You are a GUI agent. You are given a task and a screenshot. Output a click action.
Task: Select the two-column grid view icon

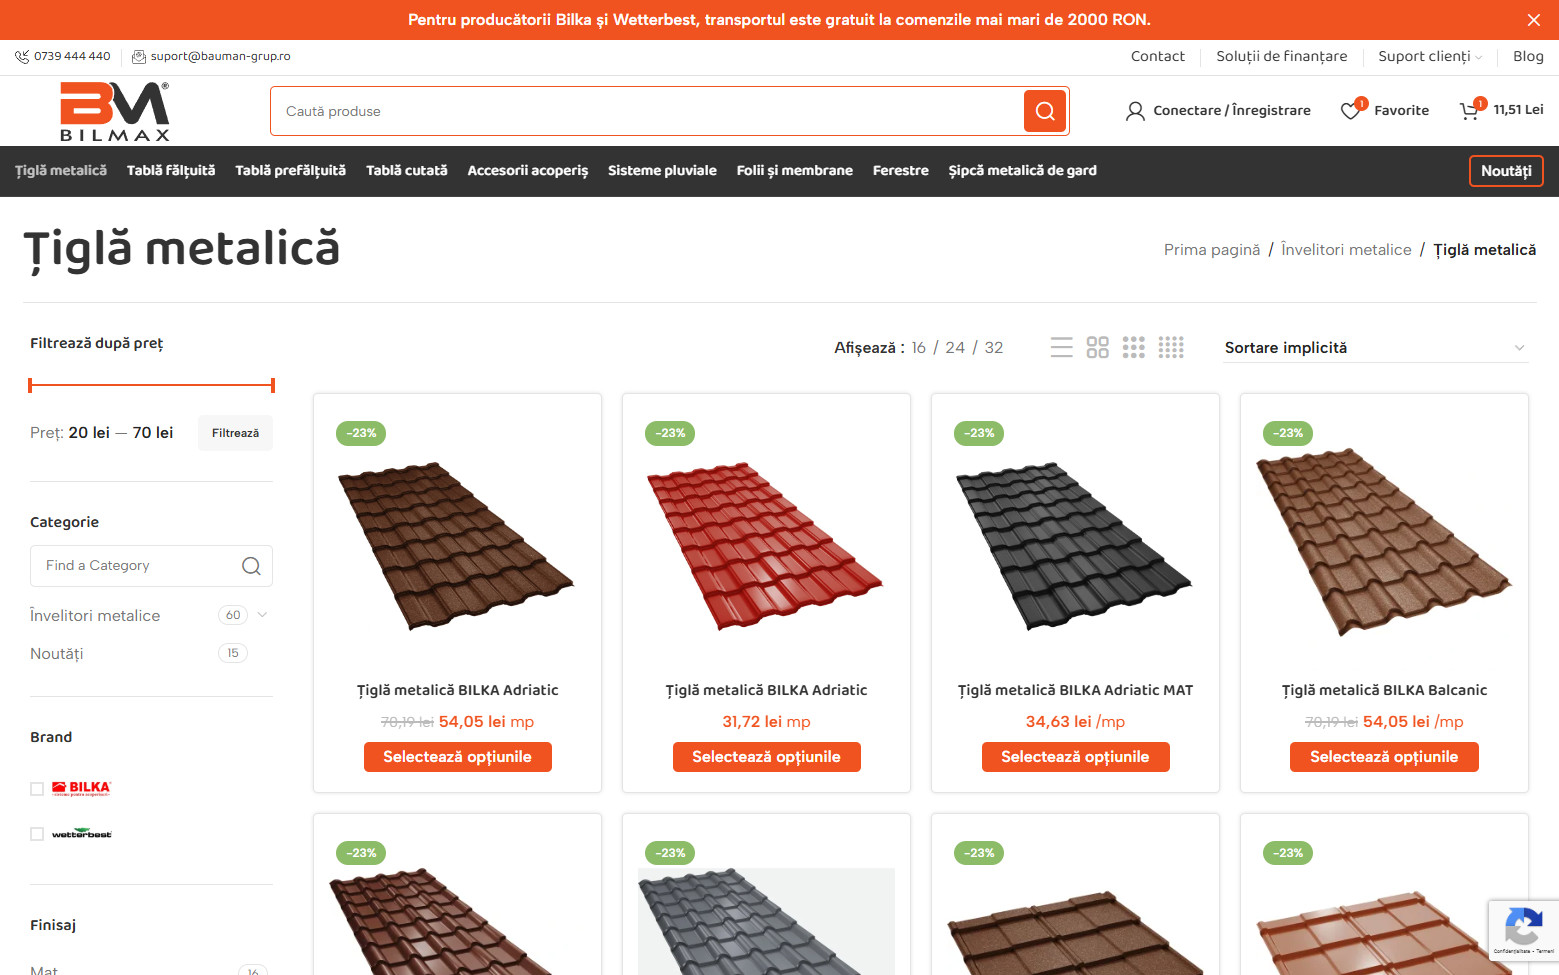[x=1098, y=347]
